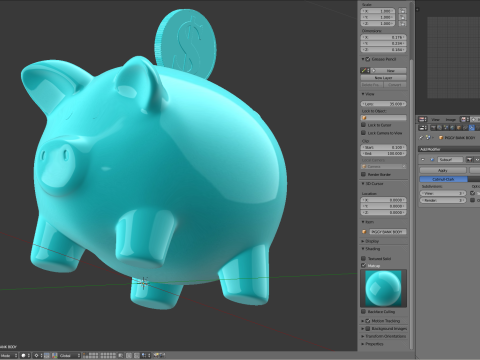
Task: Click the Subsurf modifier name field
Action: (450, 160)
